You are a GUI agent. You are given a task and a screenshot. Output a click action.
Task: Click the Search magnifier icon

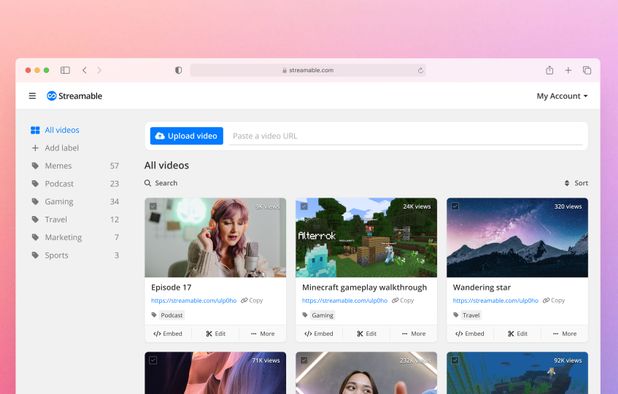pyautogui.click(x=148, y=183)
